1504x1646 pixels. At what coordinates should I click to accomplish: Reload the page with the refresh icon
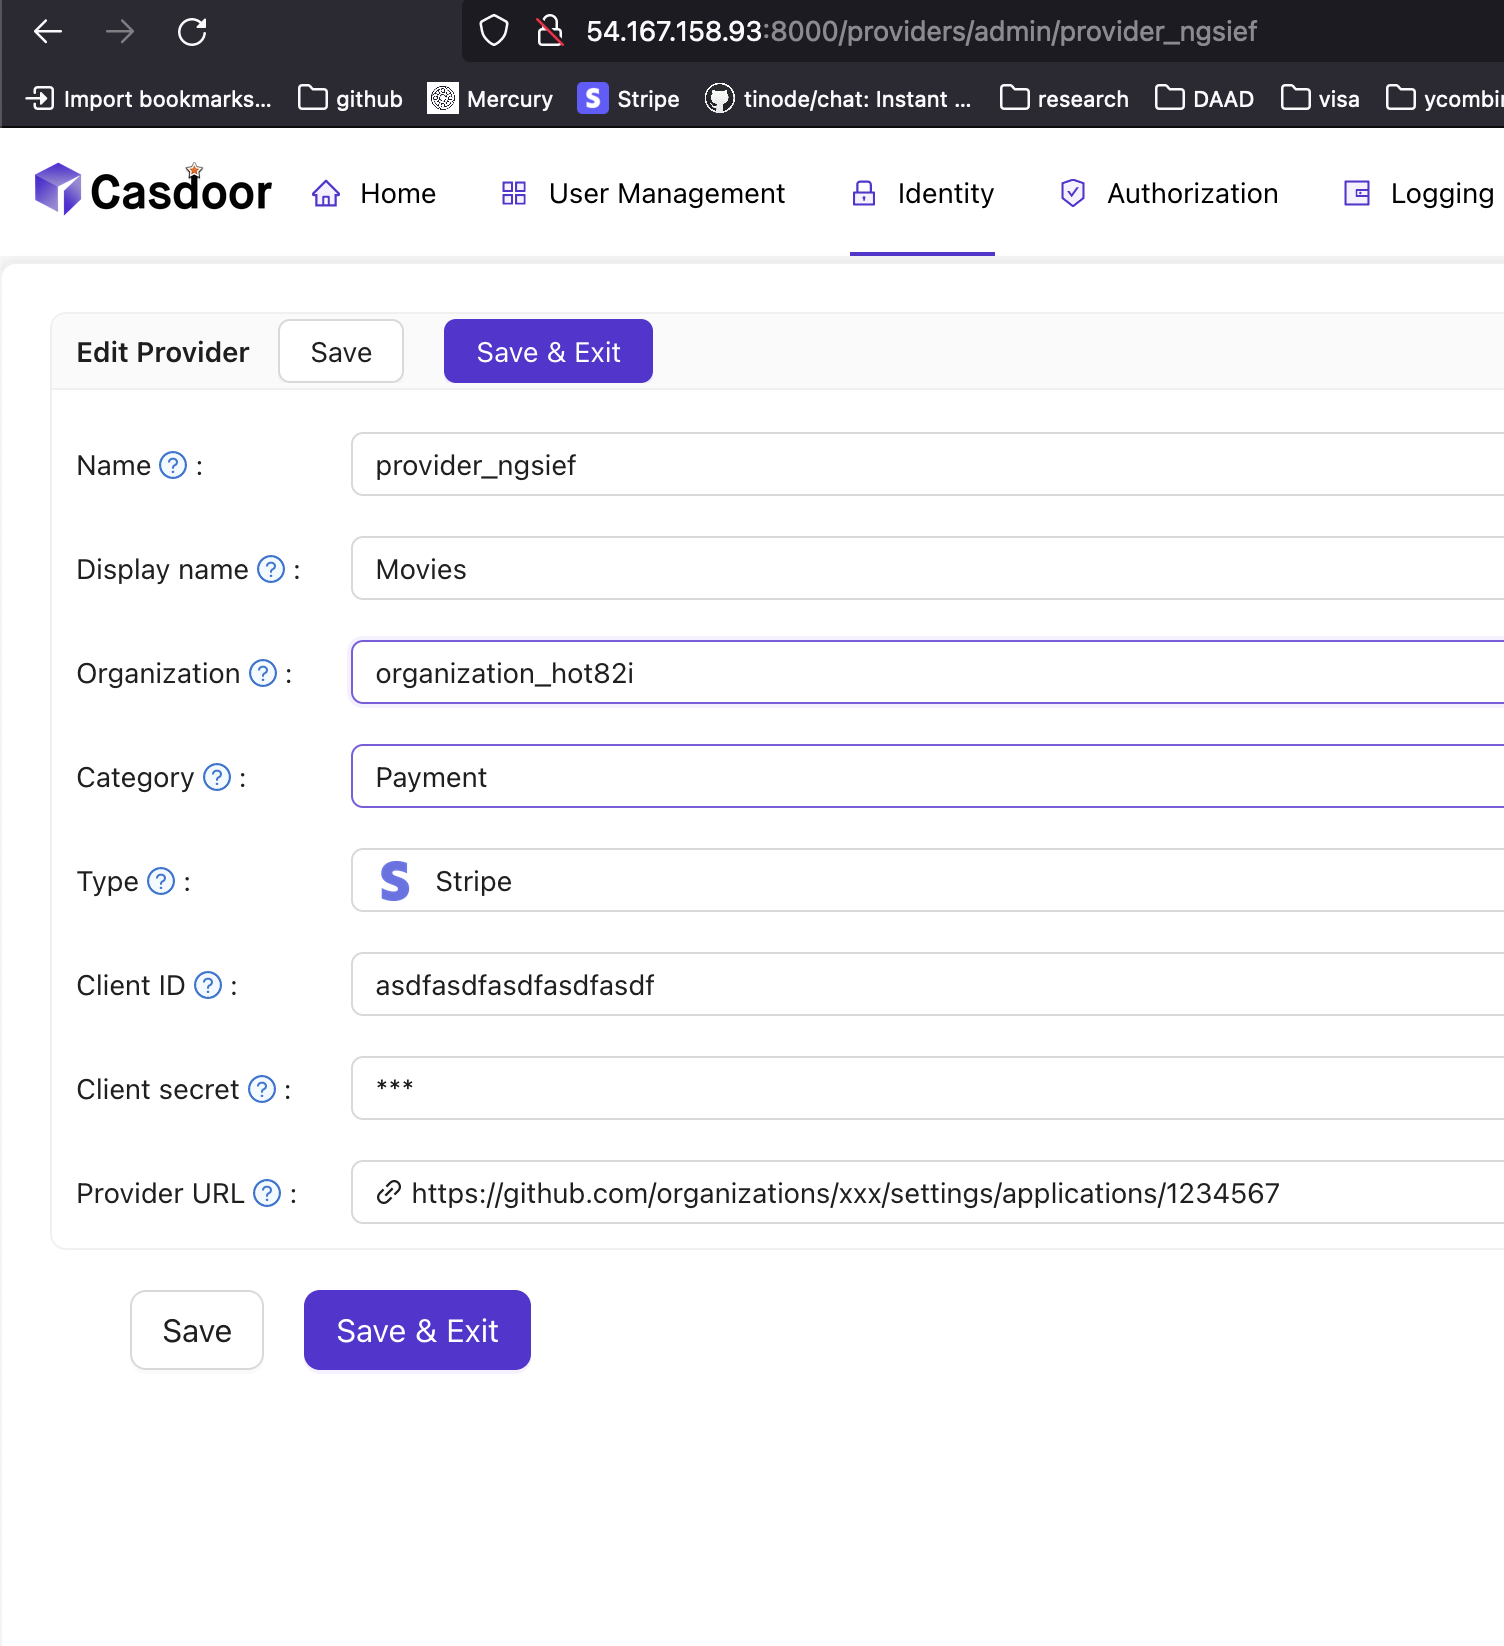(192, 32)
